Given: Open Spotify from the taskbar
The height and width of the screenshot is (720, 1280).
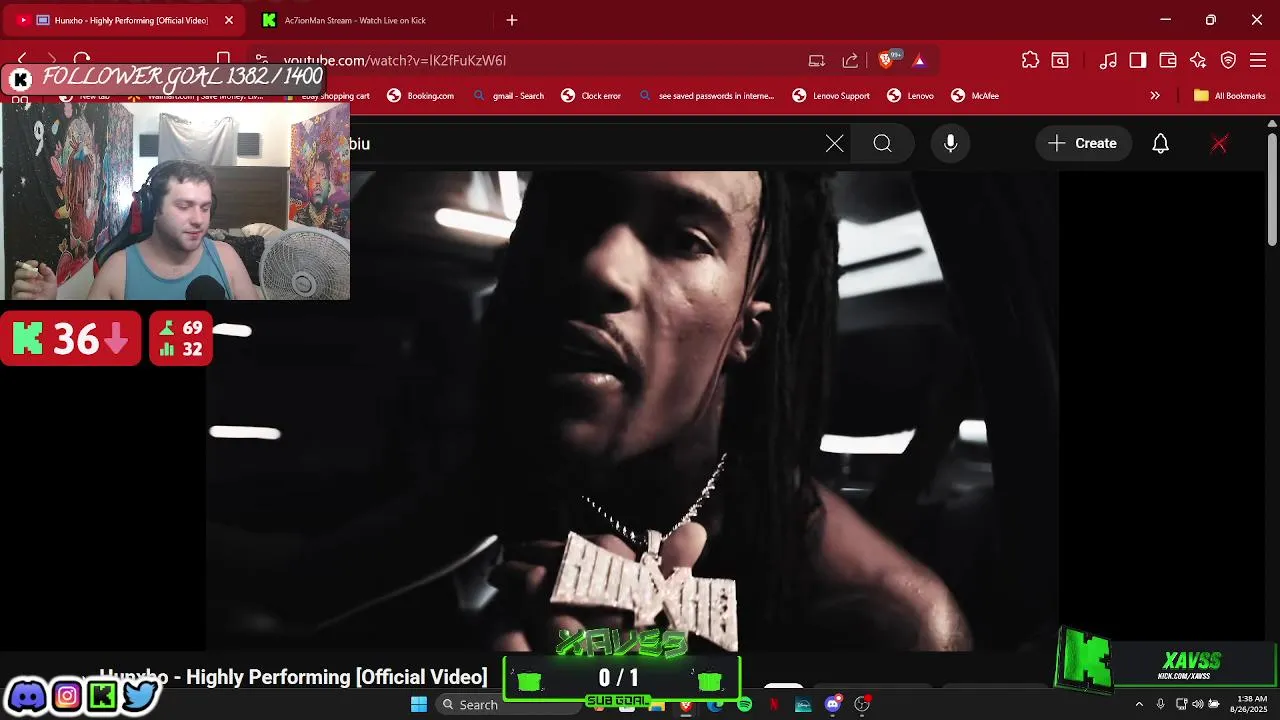Looking at the screenshot, I should click(744, 705).
